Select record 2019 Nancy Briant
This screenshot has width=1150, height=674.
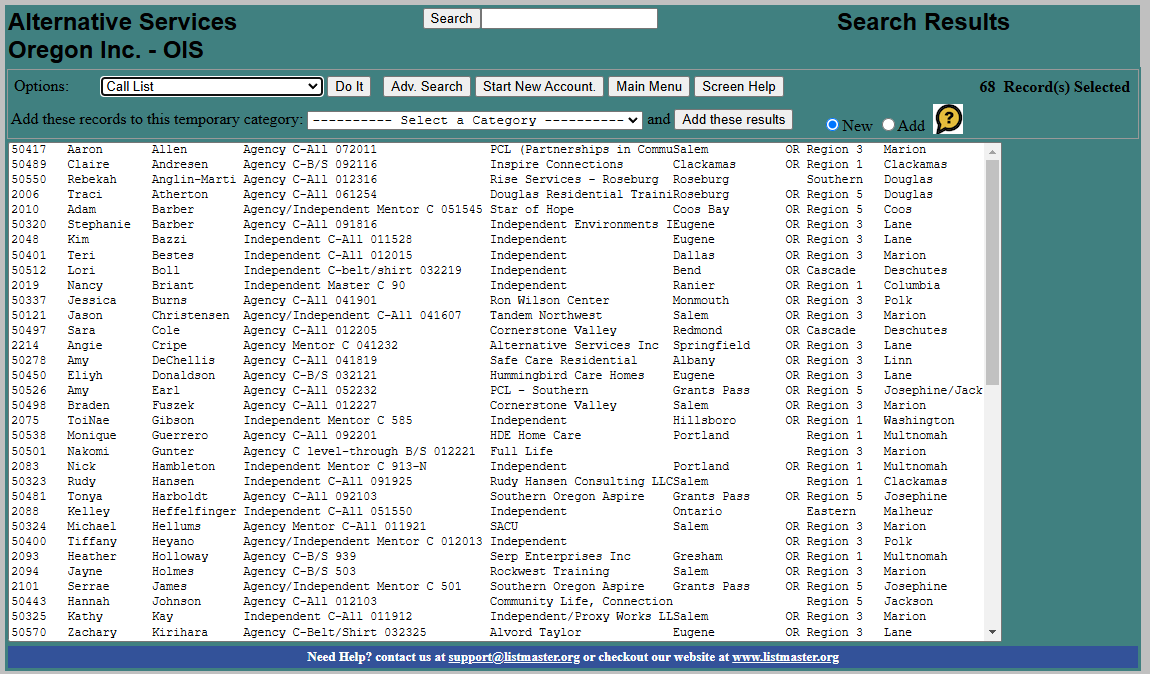pyautogui.click(x=497, y=286)
